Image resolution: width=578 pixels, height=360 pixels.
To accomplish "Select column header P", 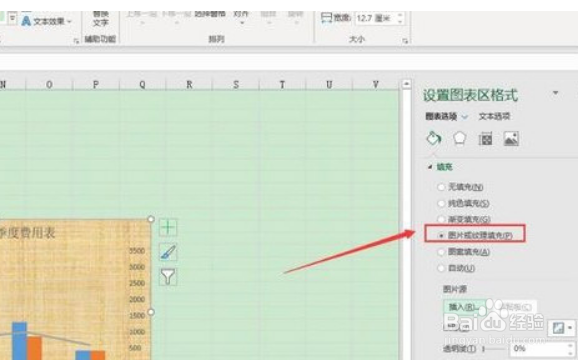I will pos(96,84).
